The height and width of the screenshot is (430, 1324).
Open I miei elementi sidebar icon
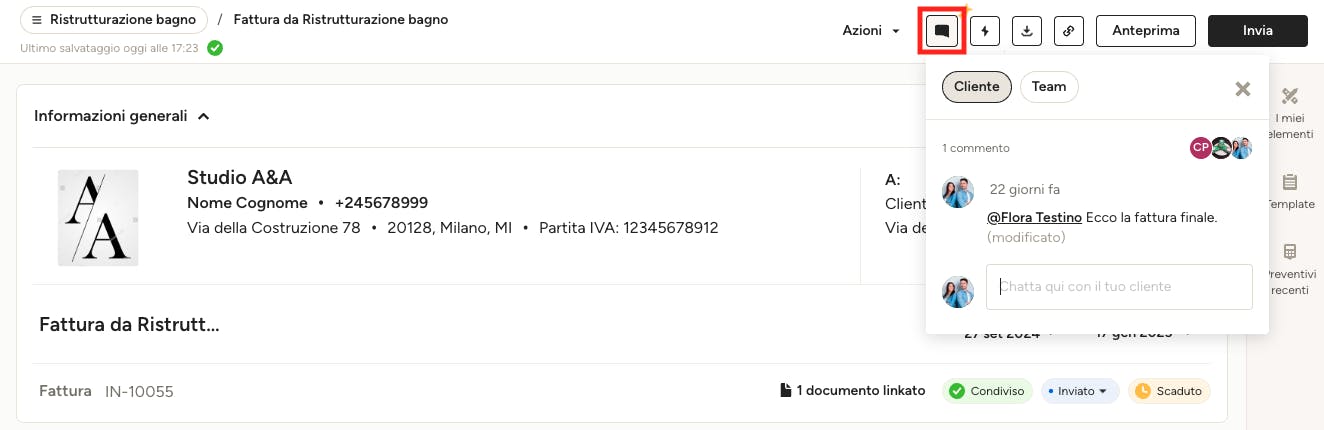pos(1290,96)
